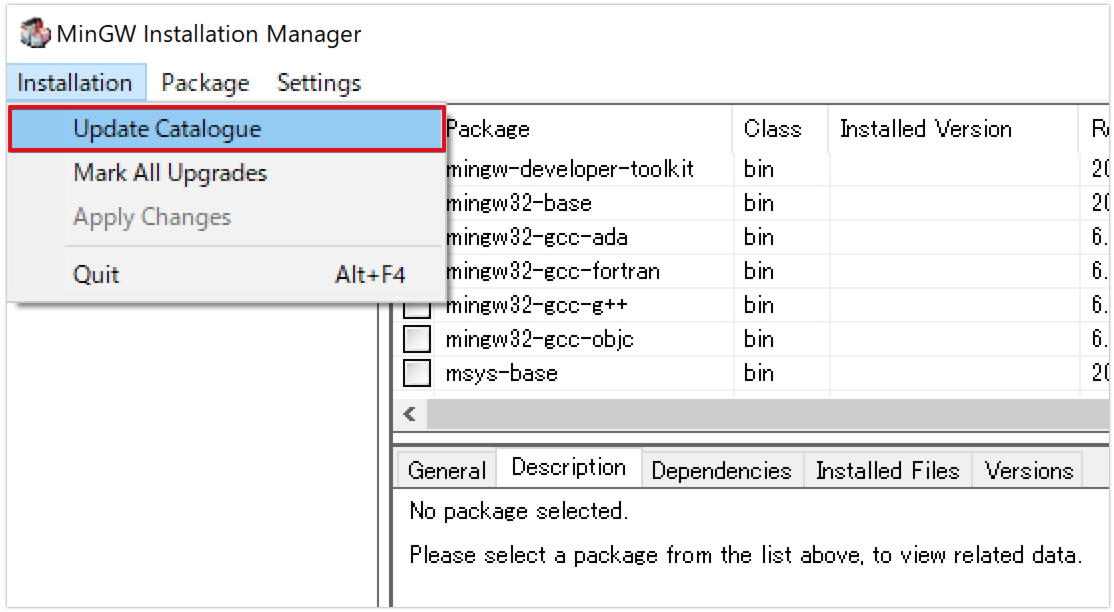
Task: Choose Mark All Upgrades
Action: (x=170, y=173)
